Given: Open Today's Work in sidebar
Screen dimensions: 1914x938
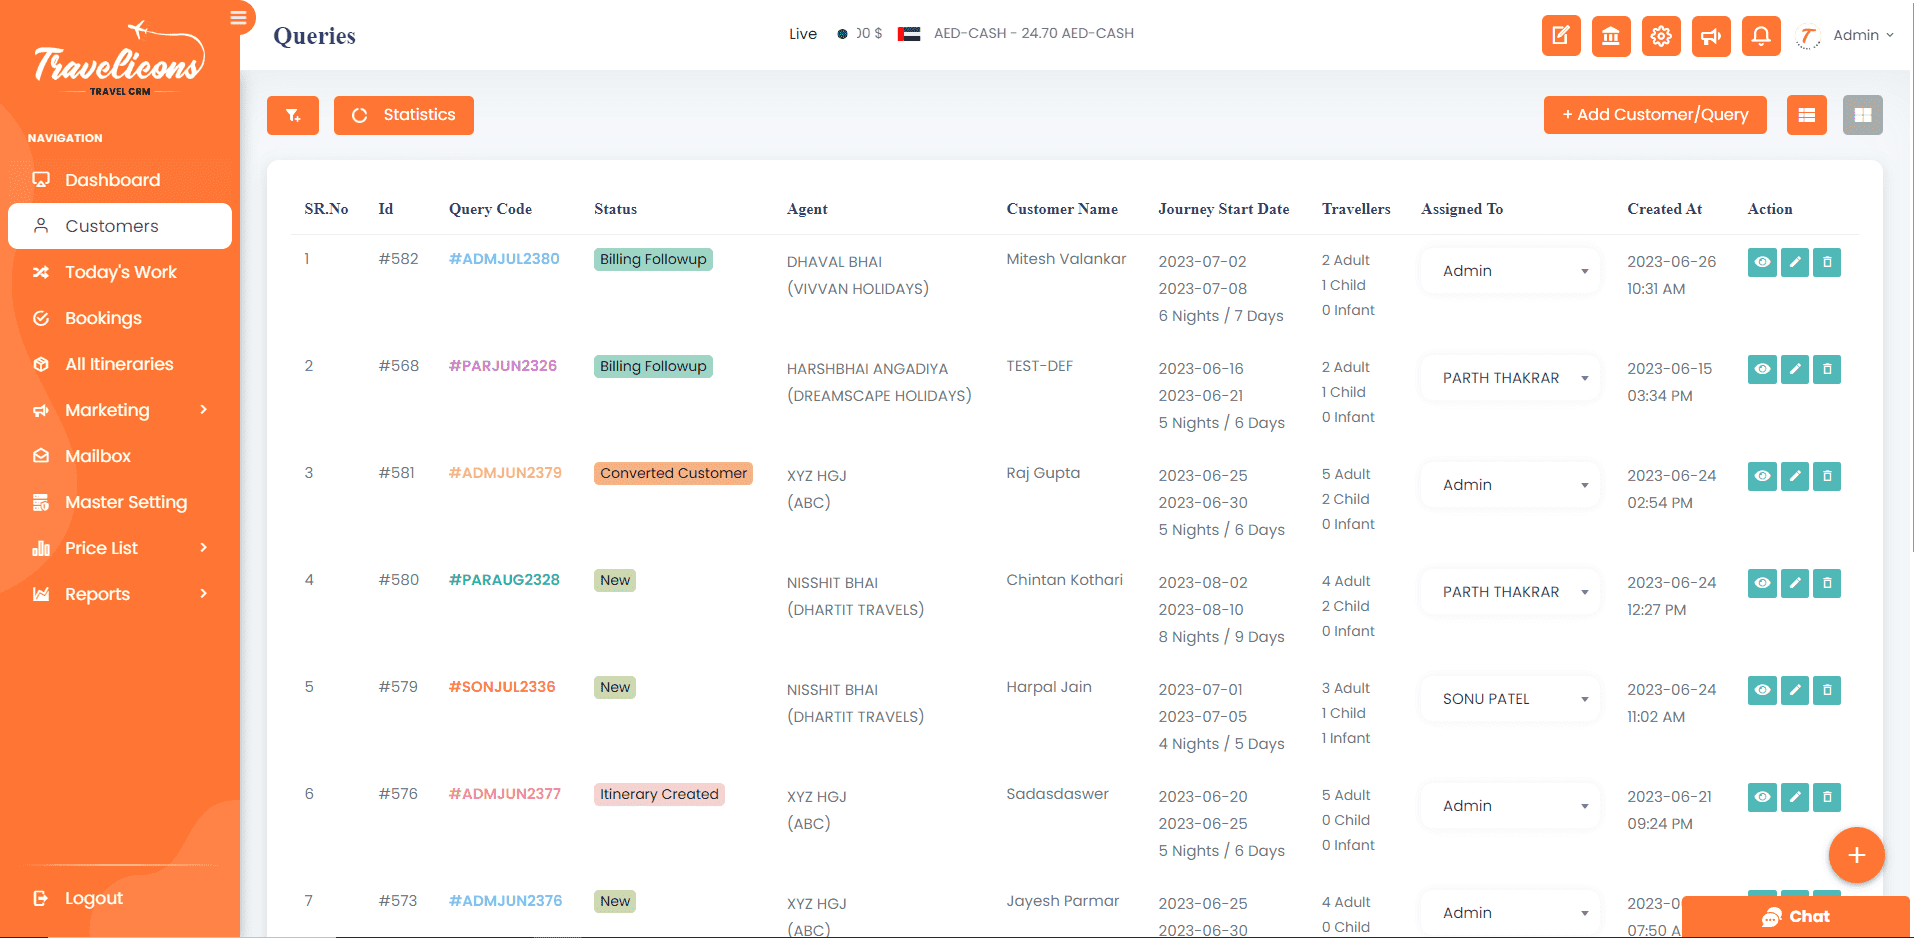Looking at the screenshot, I should (120, 272).
